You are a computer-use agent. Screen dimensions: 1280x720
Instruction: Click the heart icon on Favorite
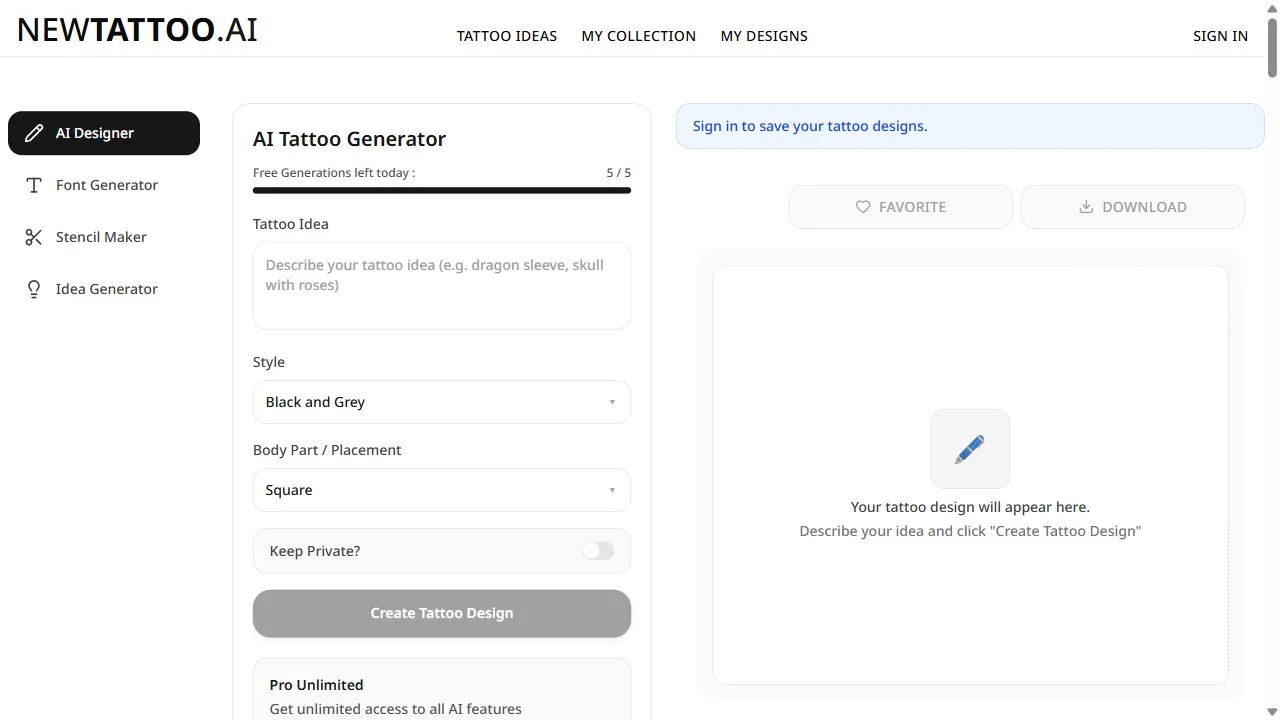pyautogui.click(x=863, y=207)
